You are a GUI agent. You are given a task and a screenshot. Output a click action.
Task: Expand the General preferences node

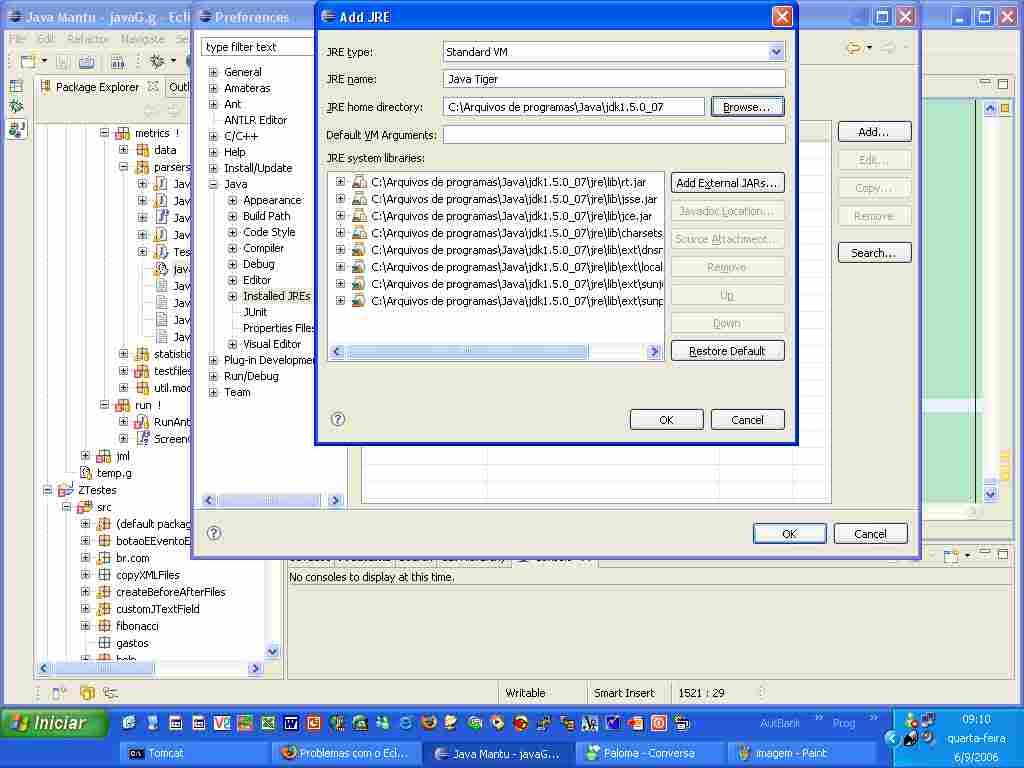(213, 72)
